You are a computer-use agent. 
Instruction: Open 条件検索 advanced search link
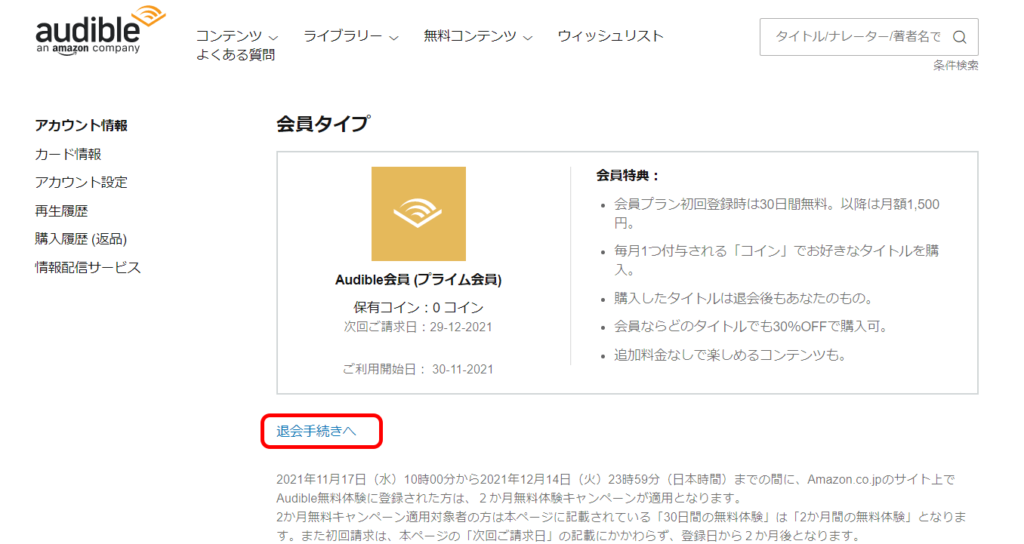[955, 65]
